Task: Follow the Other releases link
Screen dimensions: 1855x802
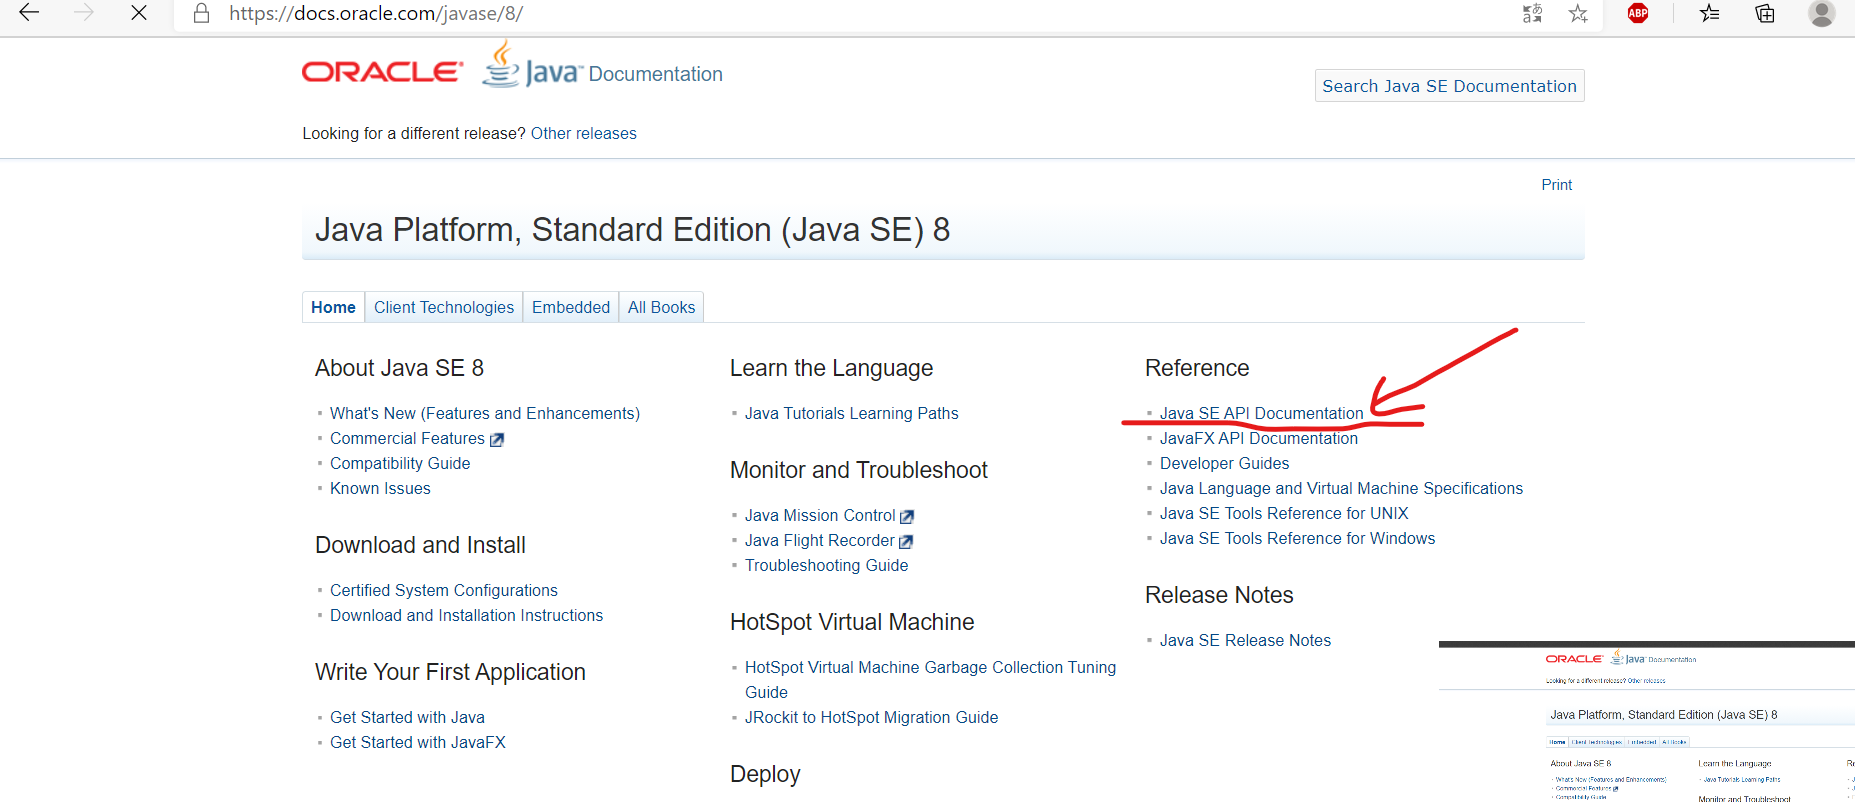Action: point(583,133)
